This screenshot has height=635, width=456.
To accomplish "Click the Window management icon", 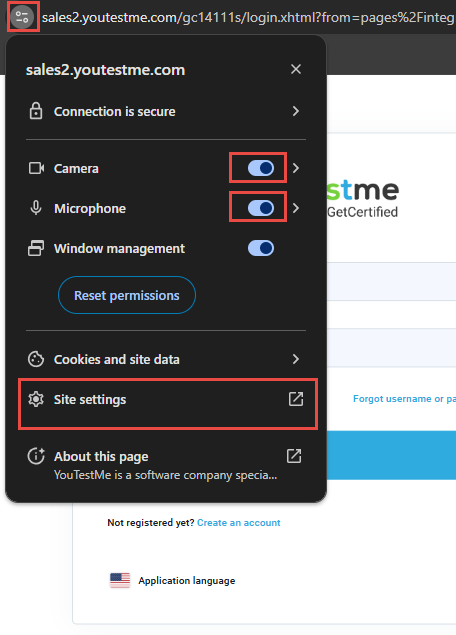I will click(x=36, y=248).
